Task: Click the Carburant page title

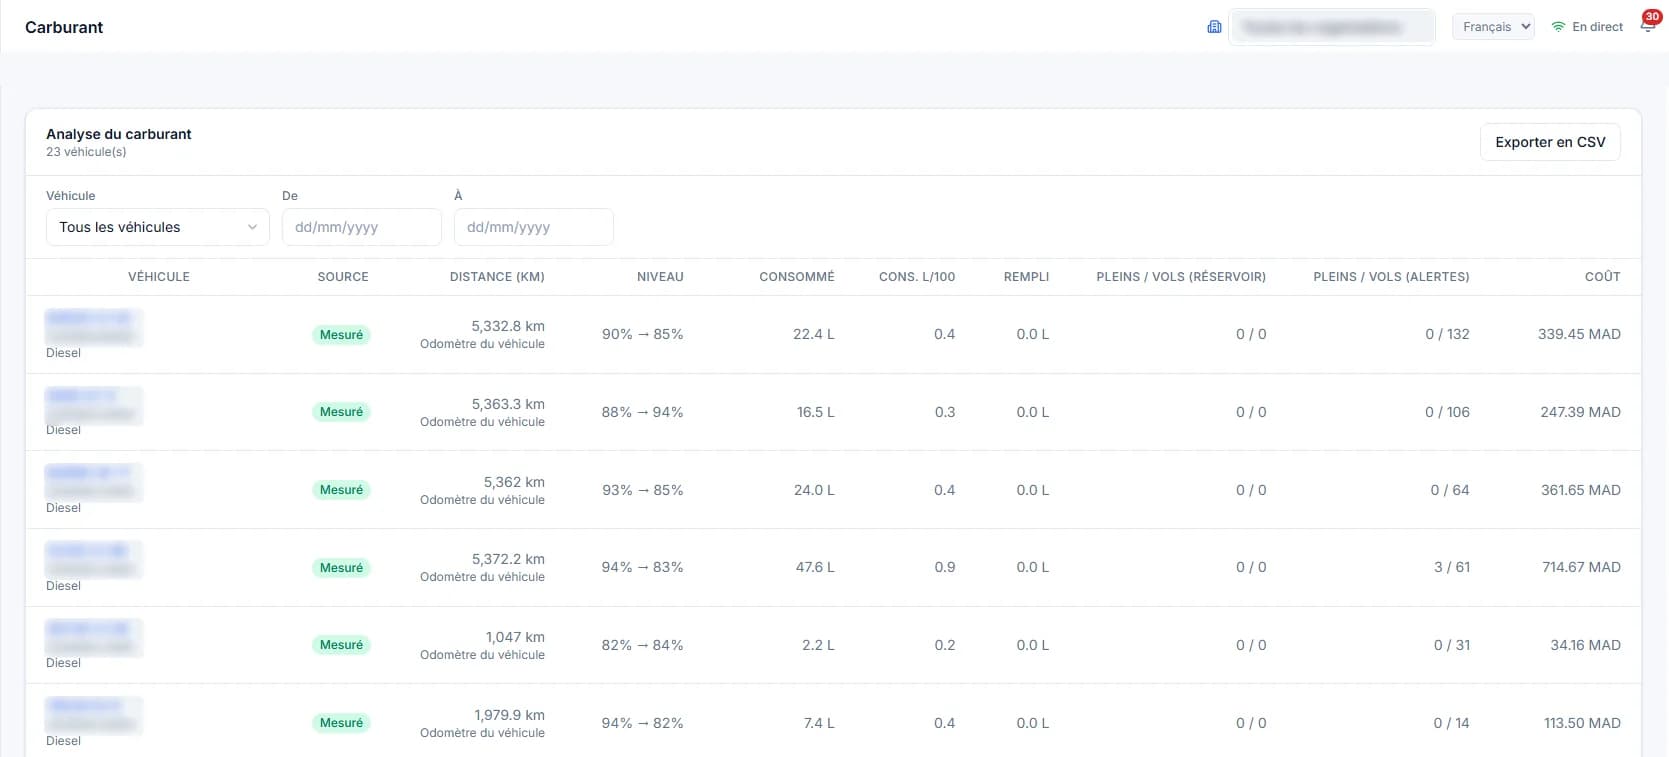Action: click(x=64, y=27)
